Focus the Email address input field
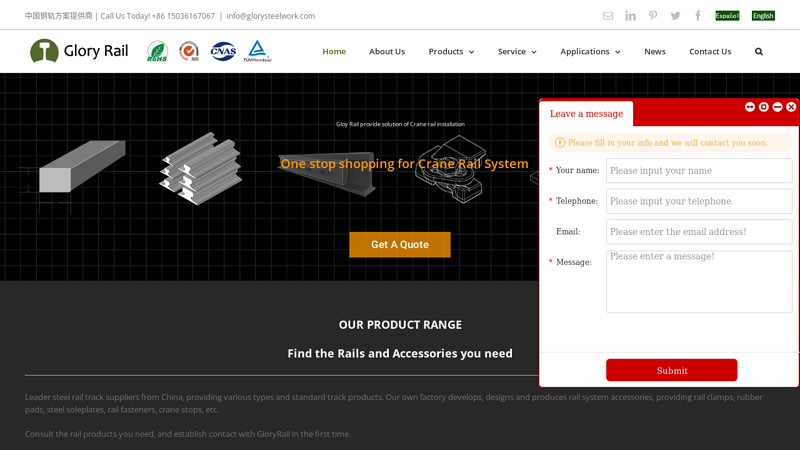Screen dimensions: 800x450 coord(699,232)
